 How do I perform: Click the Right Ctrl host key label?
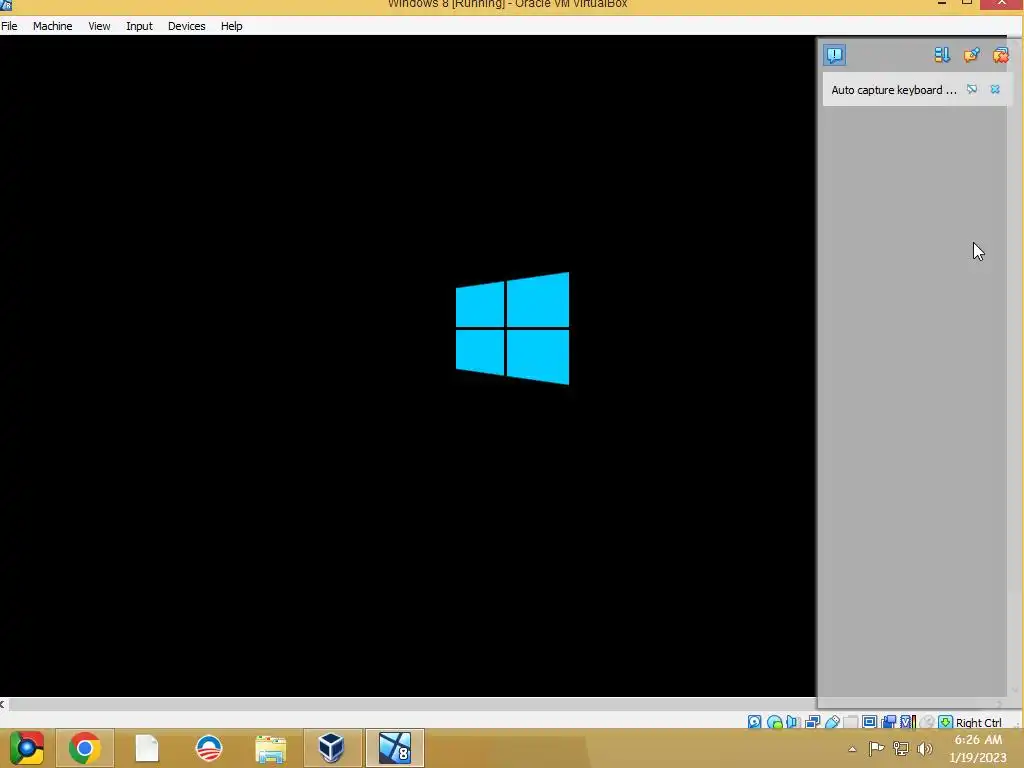978,722
